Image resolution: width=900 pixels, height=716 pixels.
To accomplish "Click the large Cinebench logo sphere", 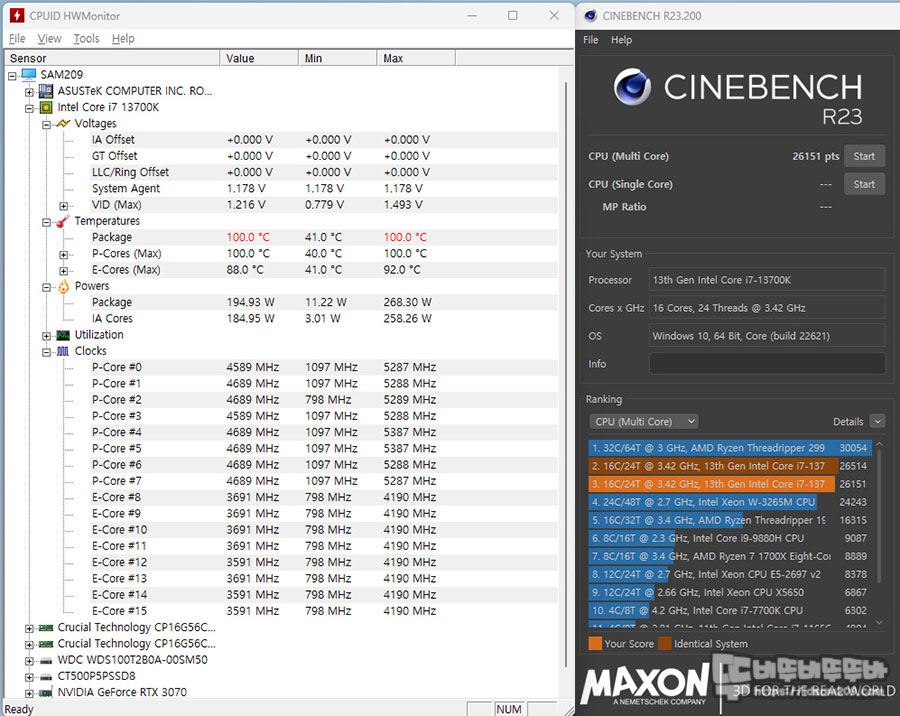I will coord(632,87).
